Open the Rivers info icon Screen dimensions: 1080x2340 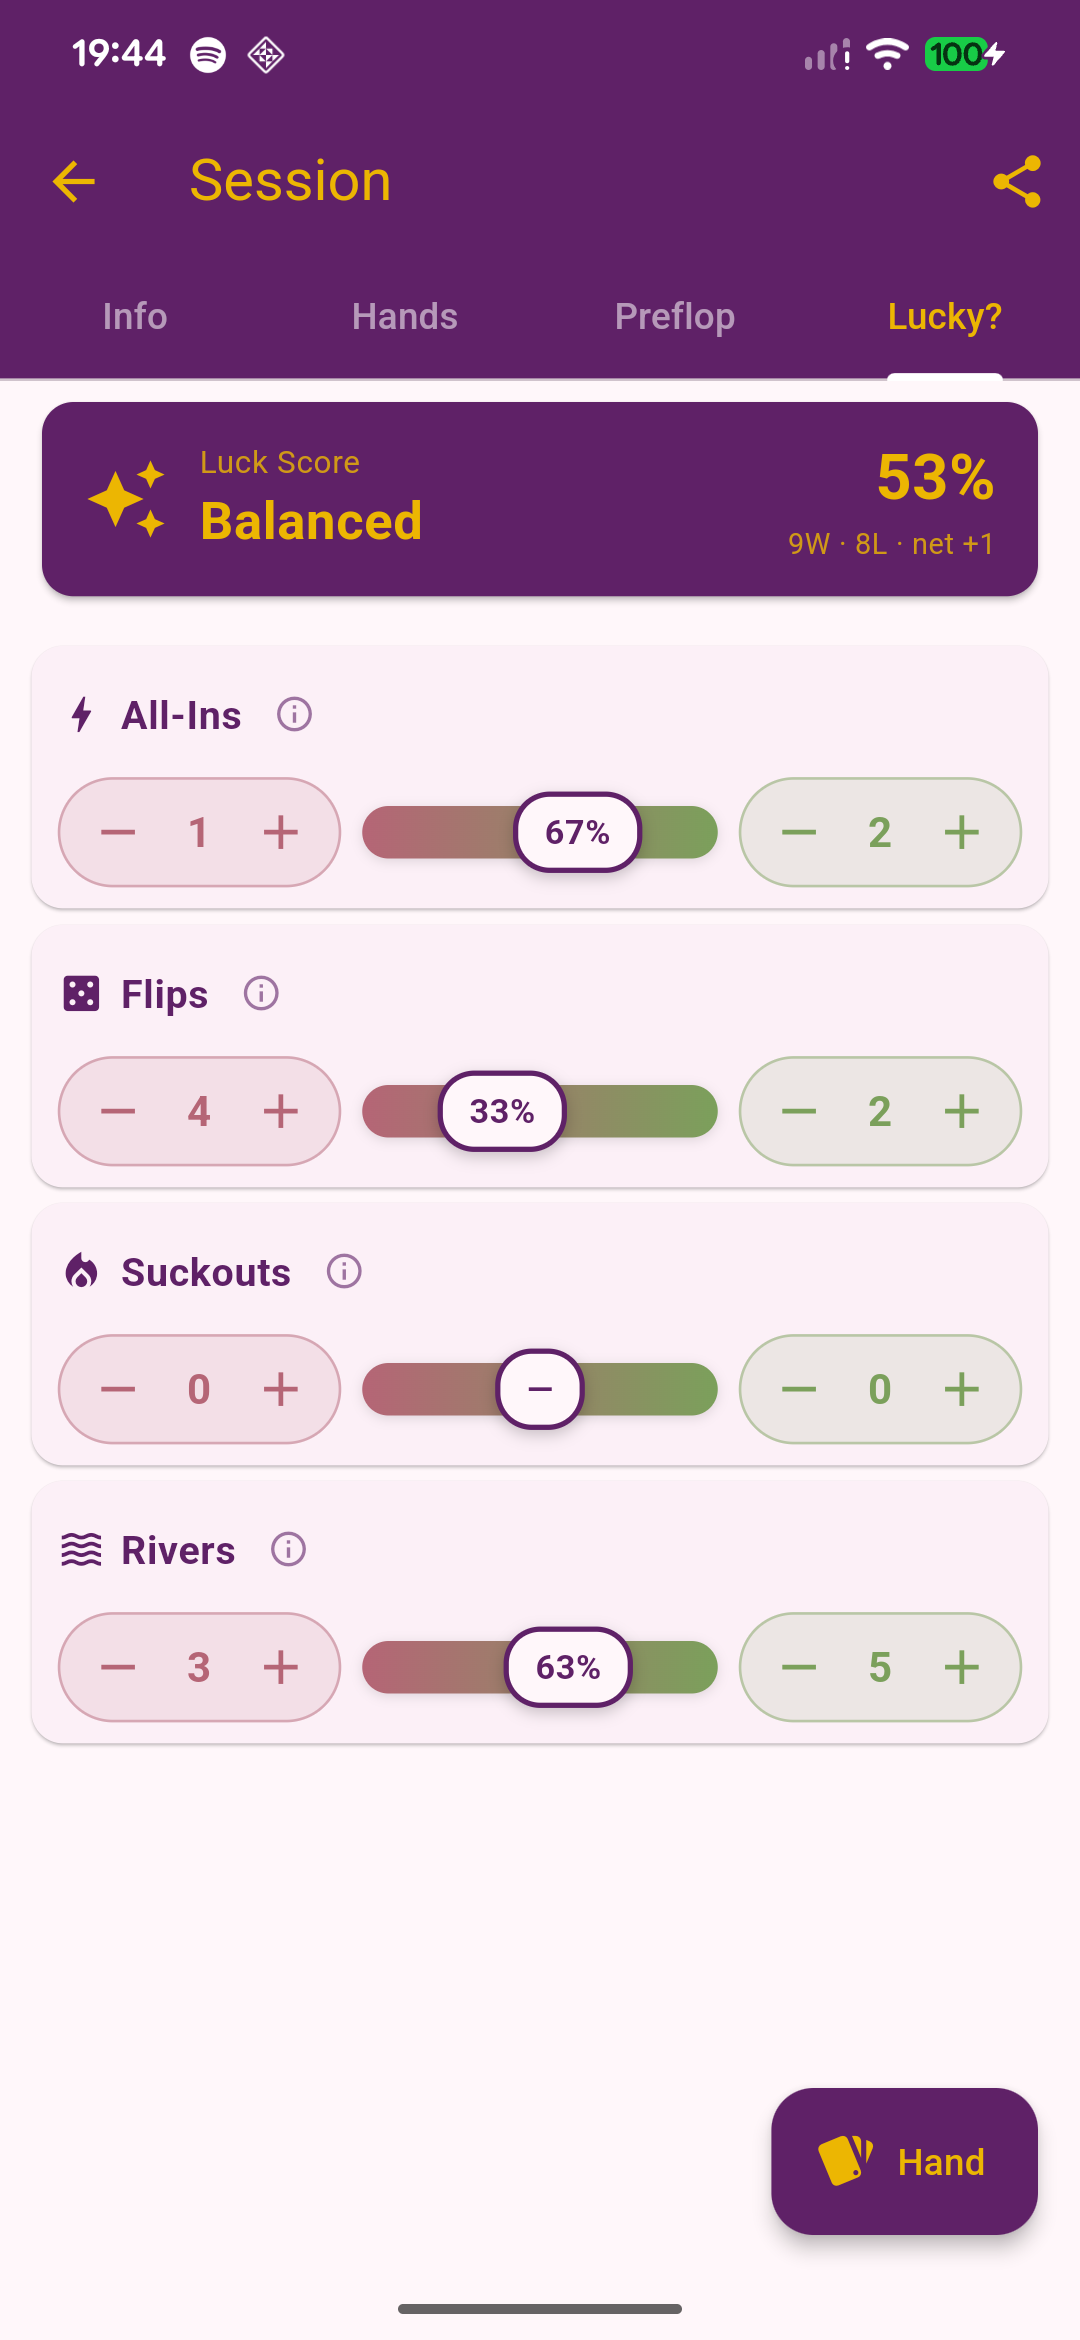[x=288, y=1550]
